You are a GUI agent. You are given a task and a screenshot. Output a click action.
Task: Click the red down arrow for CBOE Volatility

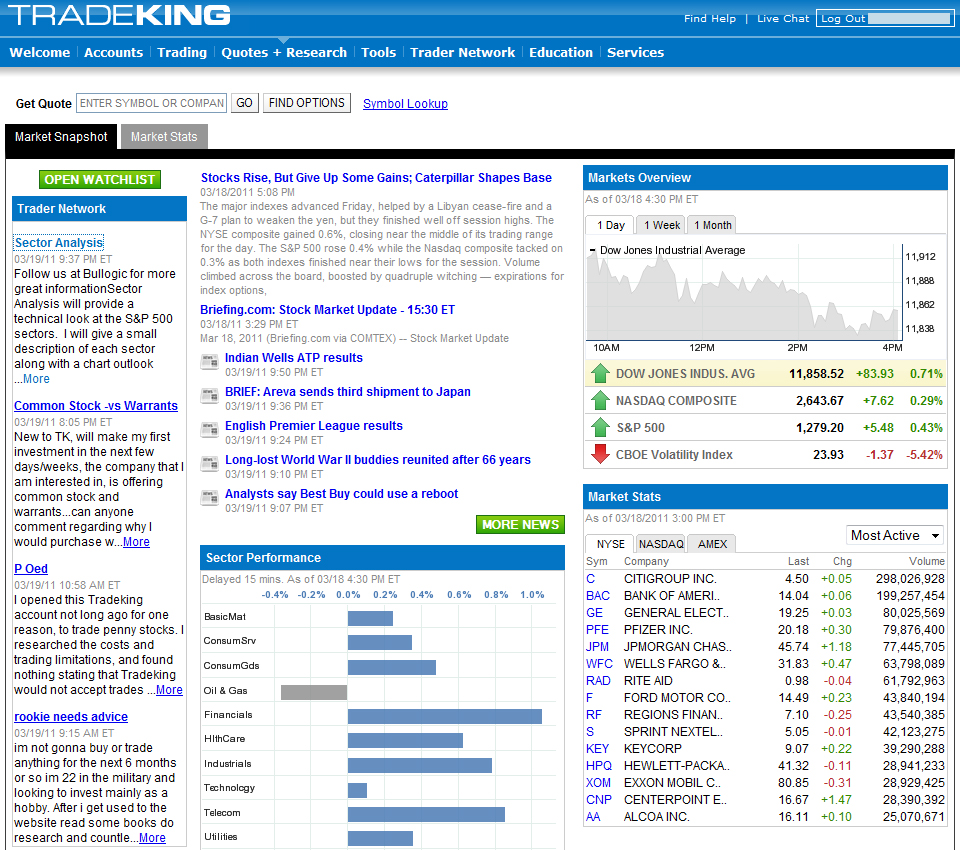tap(600, 454)
